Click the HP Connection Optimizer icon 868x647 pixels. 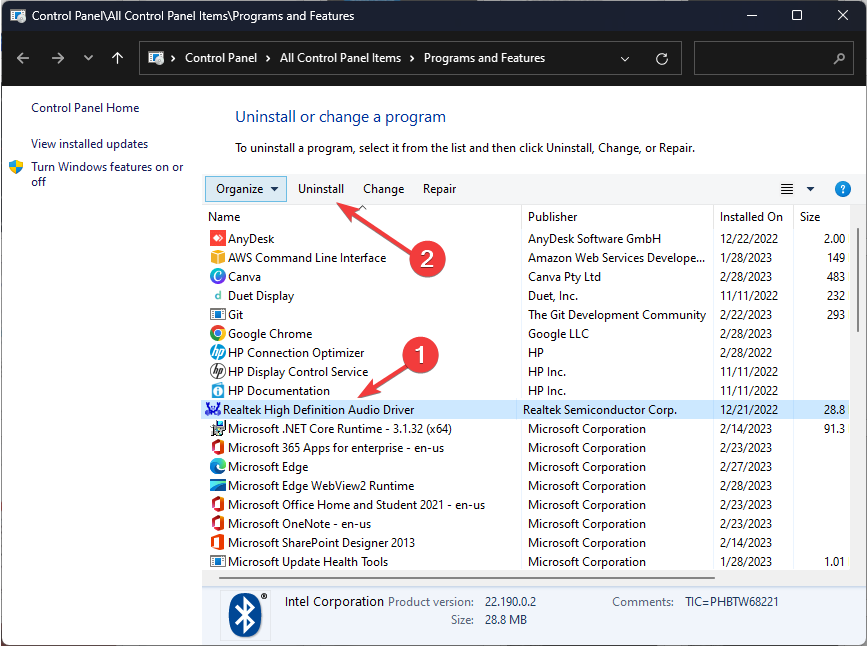point(218,352)
